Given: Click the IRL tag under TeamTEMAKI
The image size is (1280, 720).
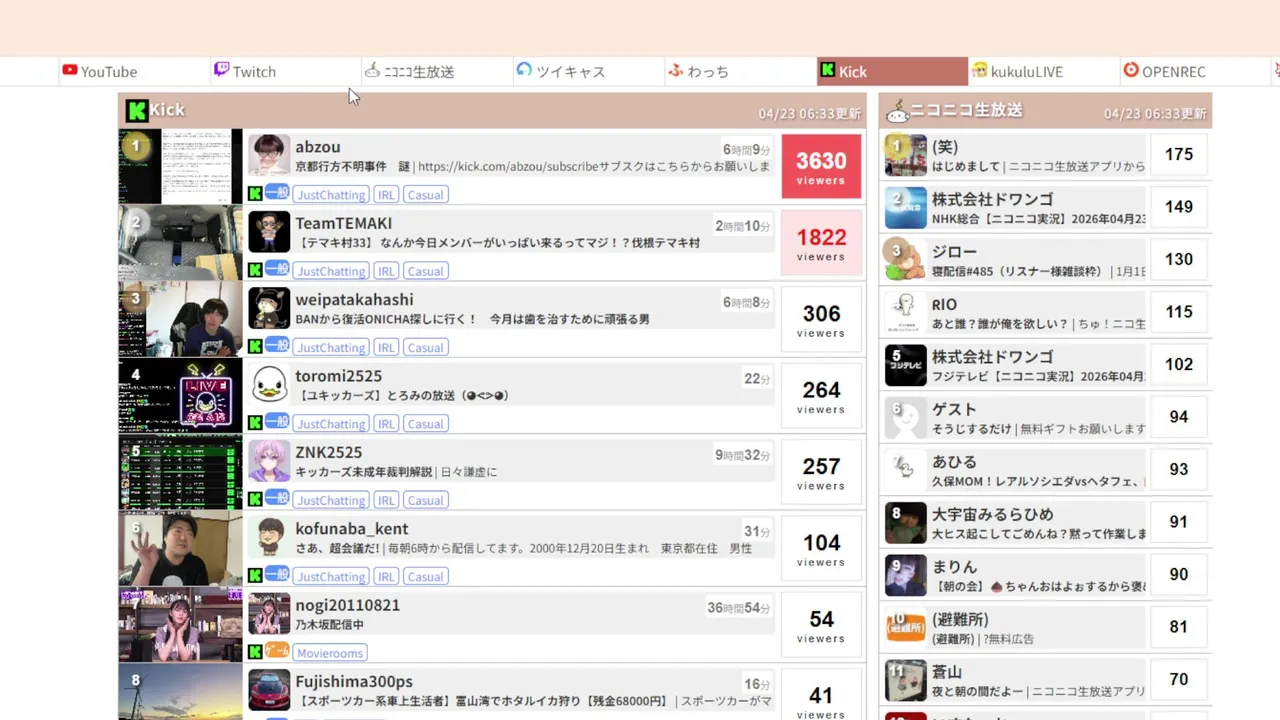Looking at the screenshot, I should pyautogui.click(x=386, y=271).
